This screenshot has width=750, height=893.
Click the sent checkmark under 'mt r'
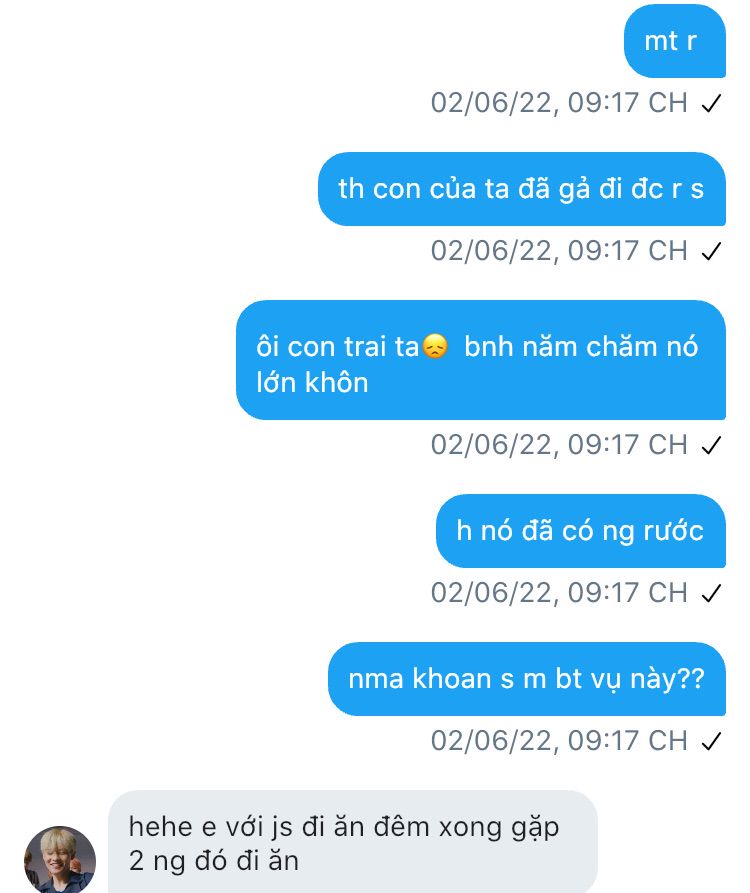point(712,103)
